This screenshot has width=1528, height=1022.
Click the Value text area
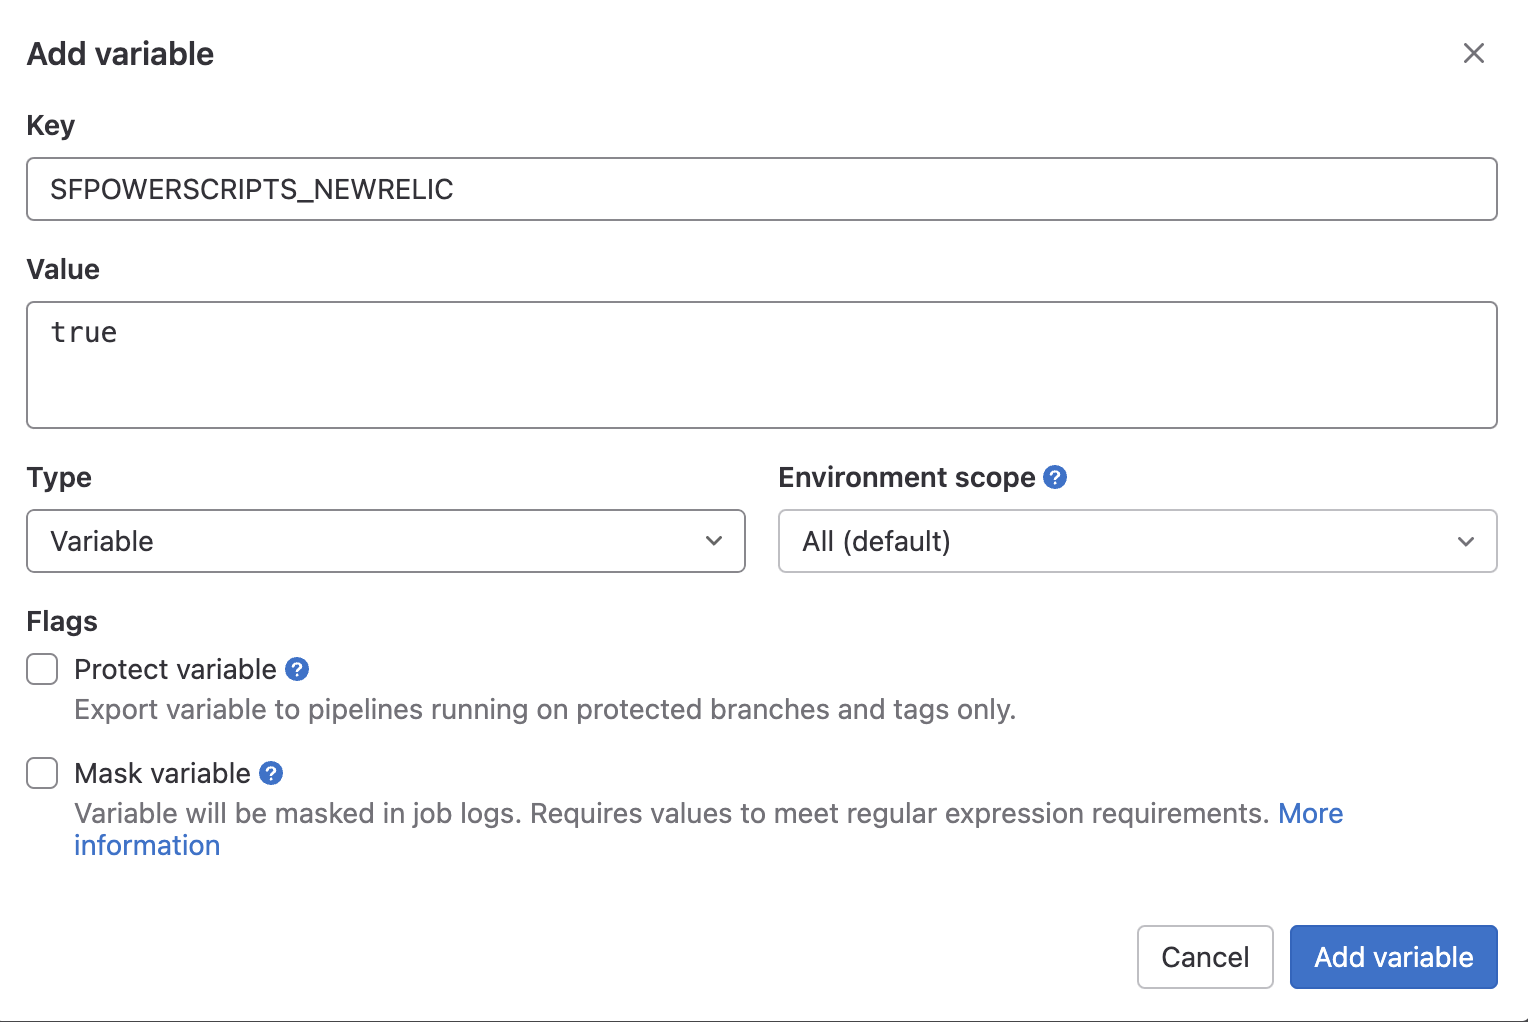coord(762,365)
